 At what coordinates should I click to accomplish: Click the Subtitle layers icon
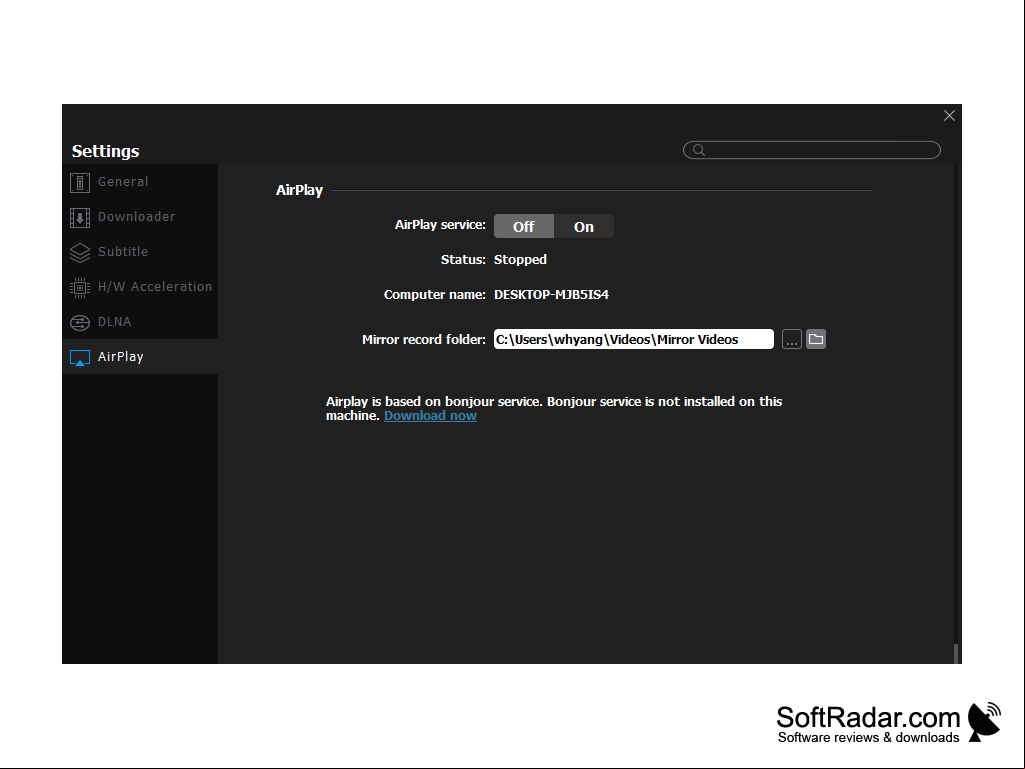(80, 252)
